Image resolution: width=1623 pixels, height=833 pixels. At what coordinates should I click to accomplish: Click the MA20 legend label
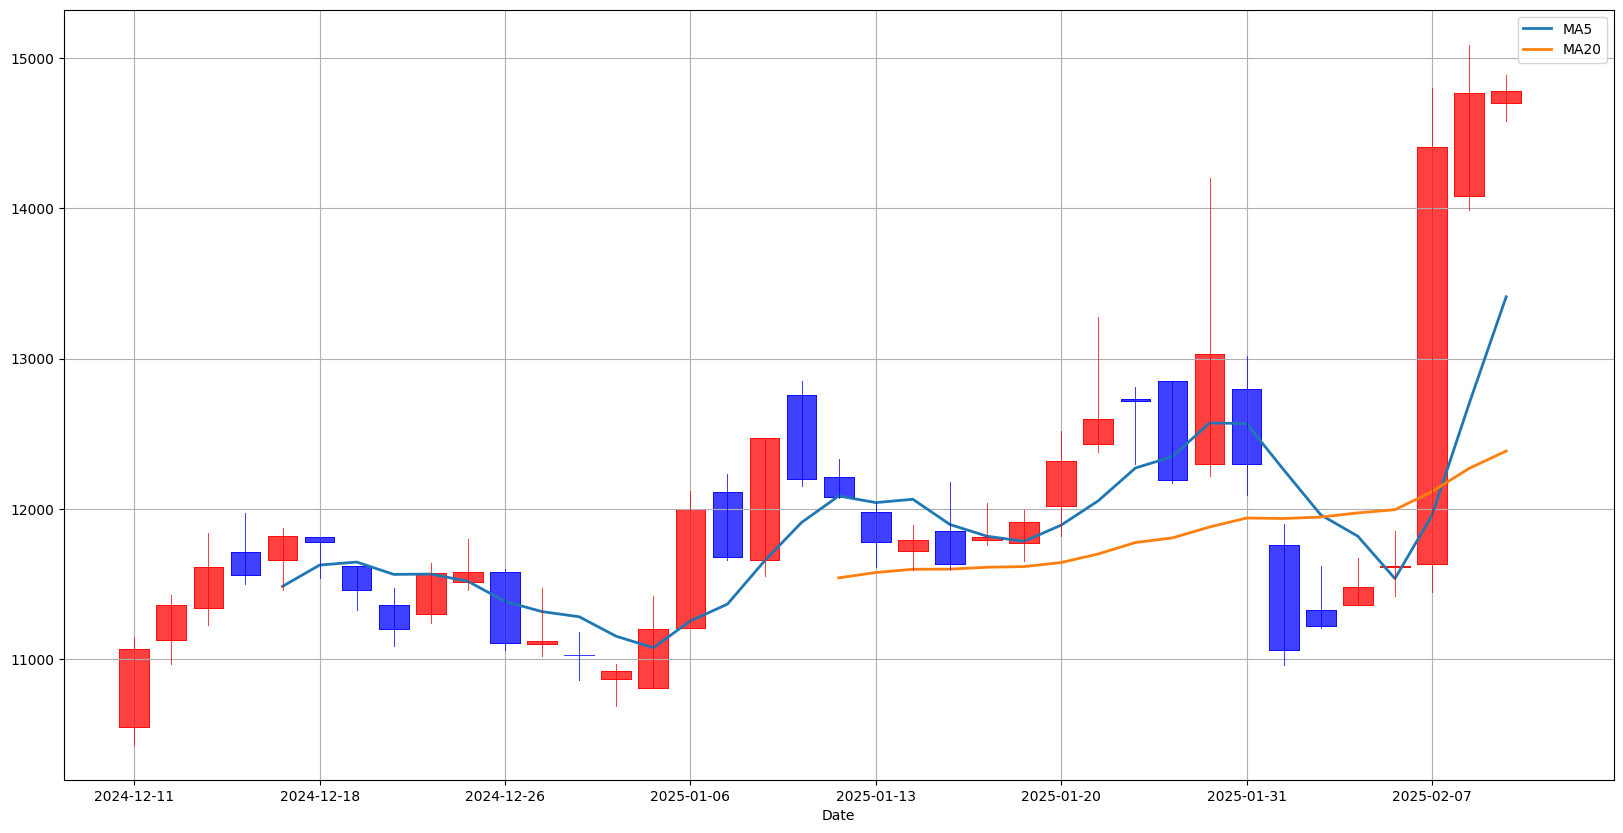pyautogui.click(x=1581, y=49)
